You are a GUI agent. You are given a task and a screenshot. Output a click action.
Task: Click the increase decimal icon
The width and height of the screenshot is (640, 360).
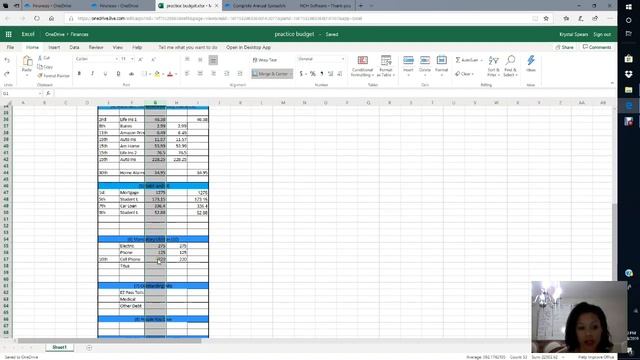pyautogui.click(x=331, y=74)
